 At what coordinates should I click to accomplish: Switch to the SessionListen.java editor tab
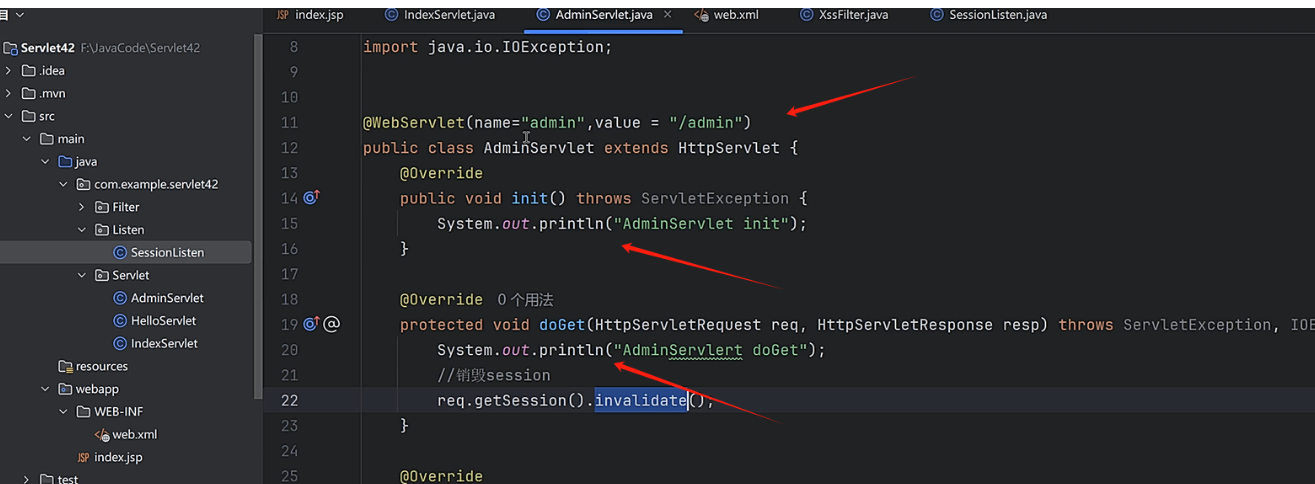988,15
